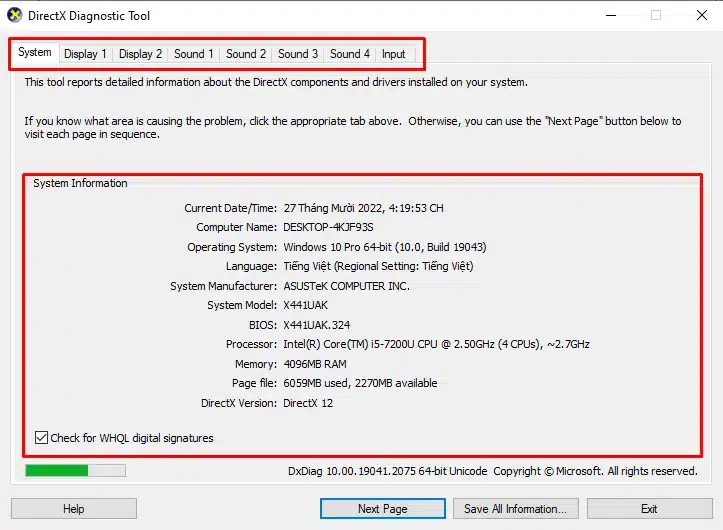723x530 pixels.
Task: Click the Computer Name: field label
Action: coord(237,227)
